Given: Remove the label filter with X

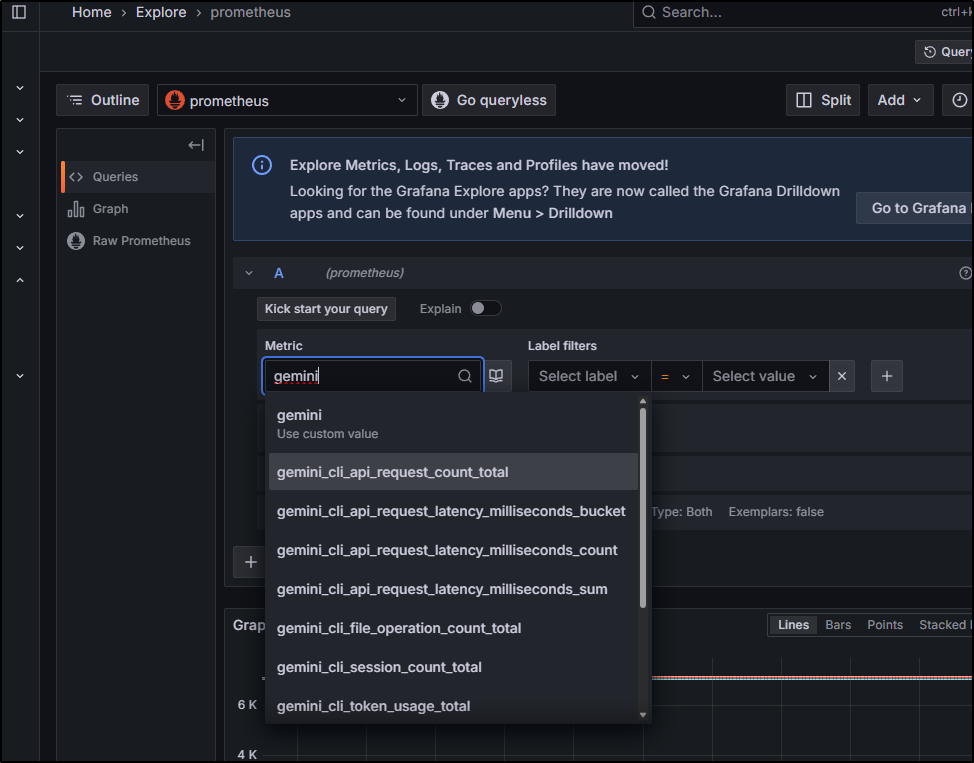Looking at the screenshot, I should coord(842,376).
